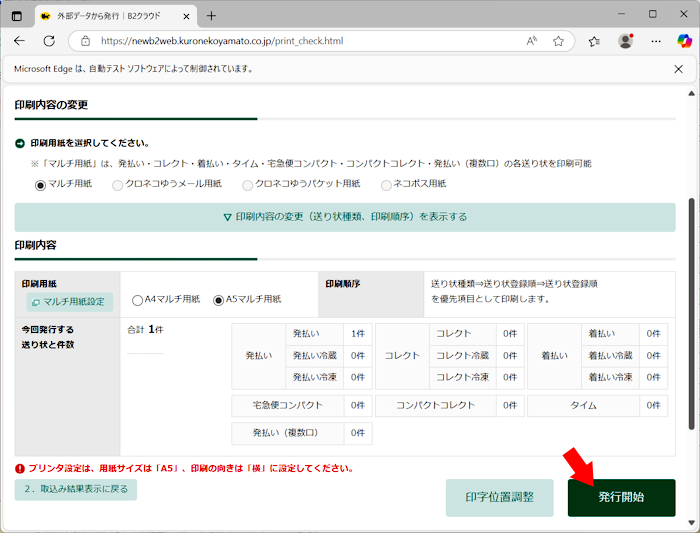Open the Edge profile avatar

(625, 41)
